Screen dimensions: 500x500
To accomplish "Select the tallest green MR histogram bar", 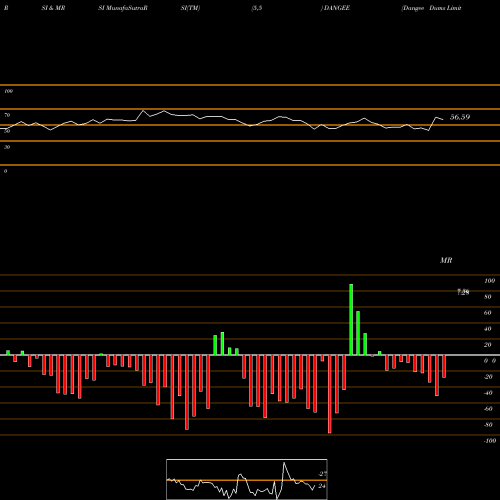I will click(351, 319).
